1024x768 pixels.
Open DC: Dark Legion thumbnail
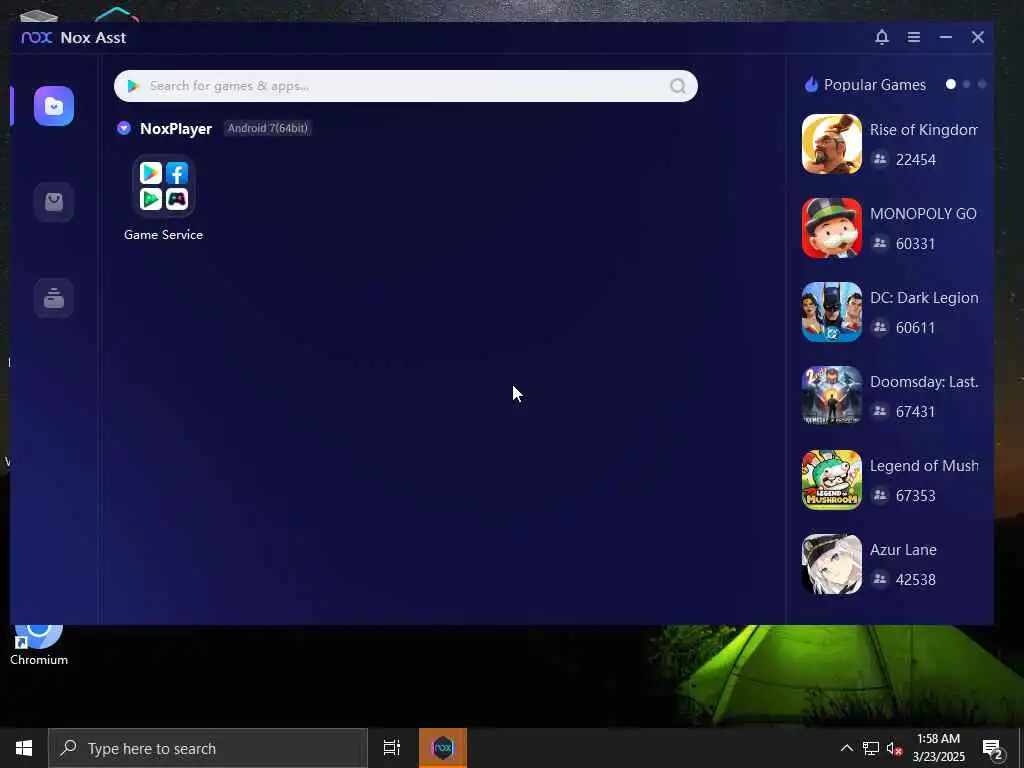click(x=832, y=312)
